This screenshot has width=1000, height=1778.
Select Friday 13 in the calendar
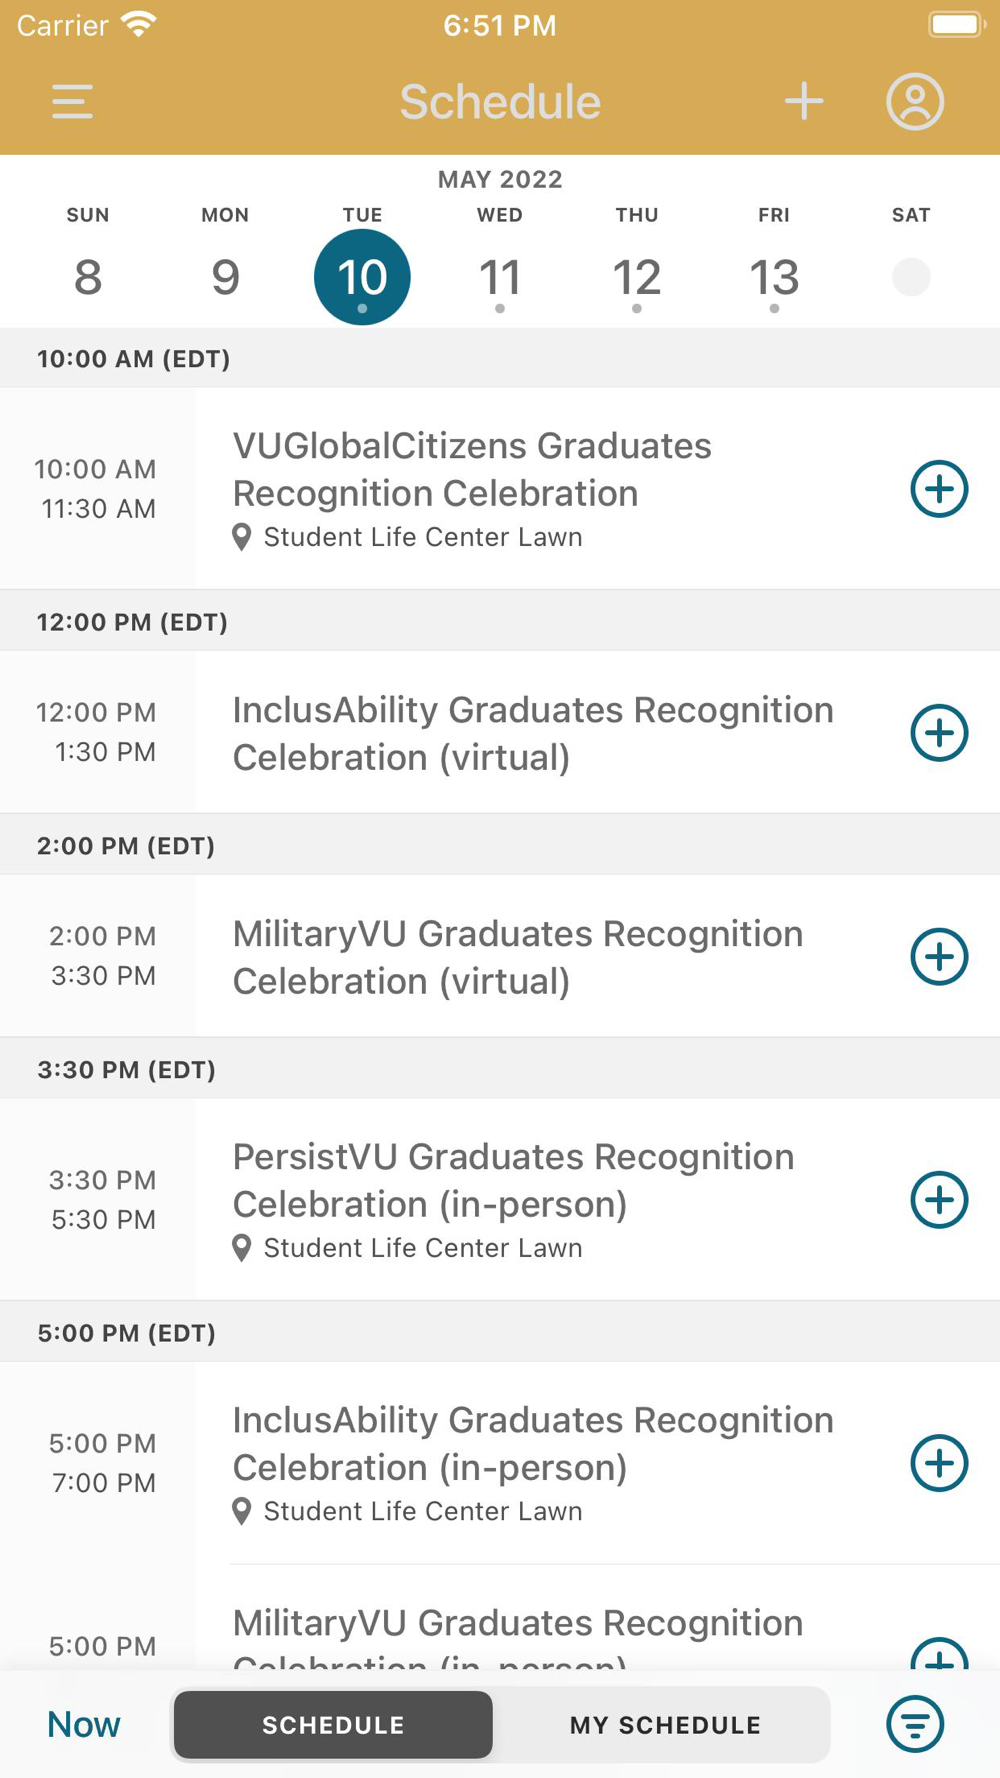(x=774, y=277)
